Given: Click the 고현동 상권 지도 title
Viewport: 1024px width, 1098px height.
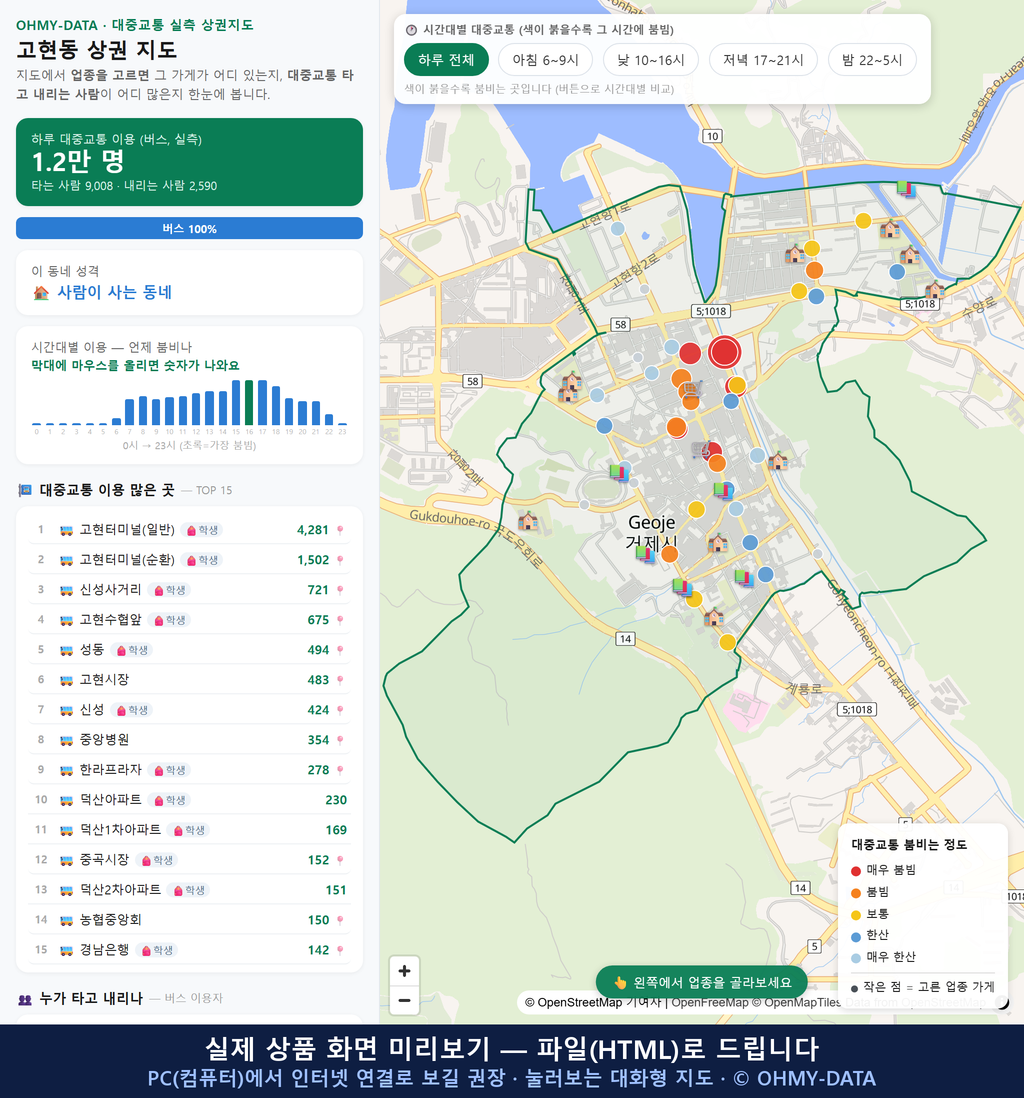Looking at the screenshot, I should (x=97, y=50).
